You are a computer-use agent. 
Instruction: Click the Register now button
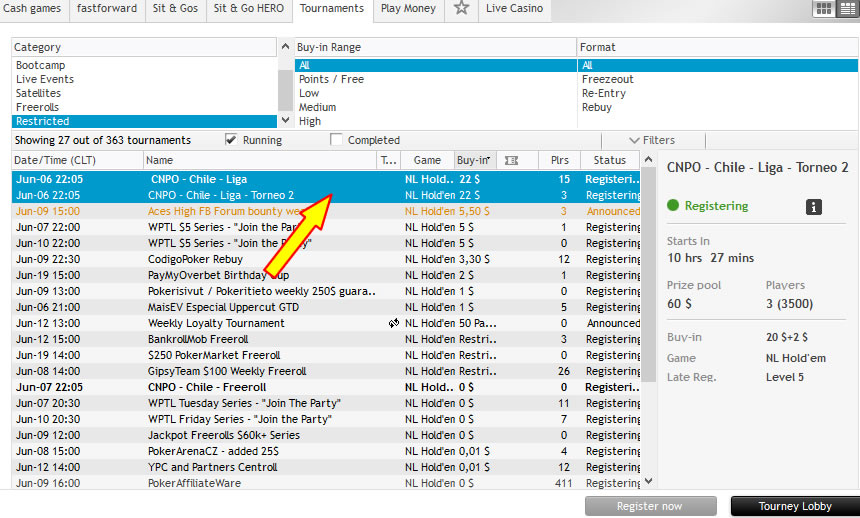pos(650,506)
